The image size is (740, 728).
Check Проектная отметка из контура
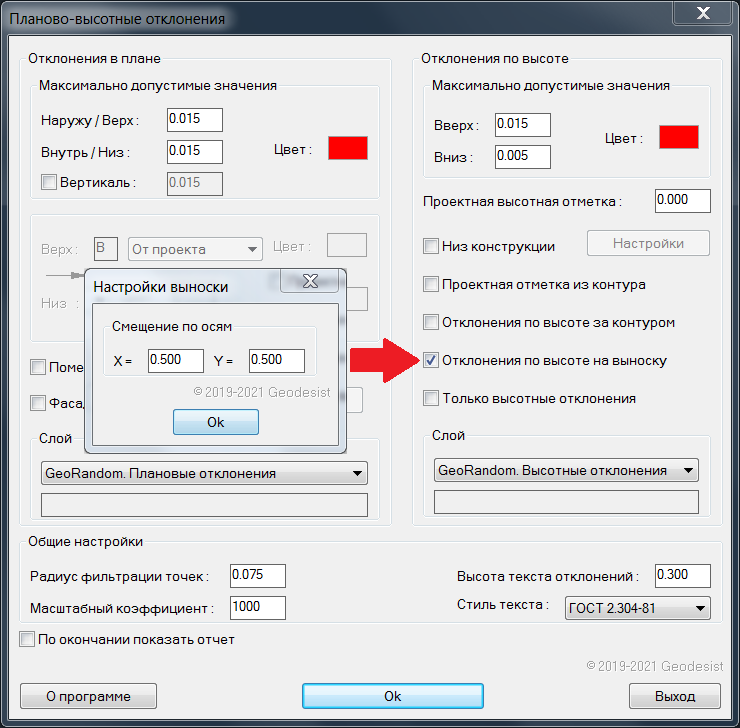pos(431,284)
